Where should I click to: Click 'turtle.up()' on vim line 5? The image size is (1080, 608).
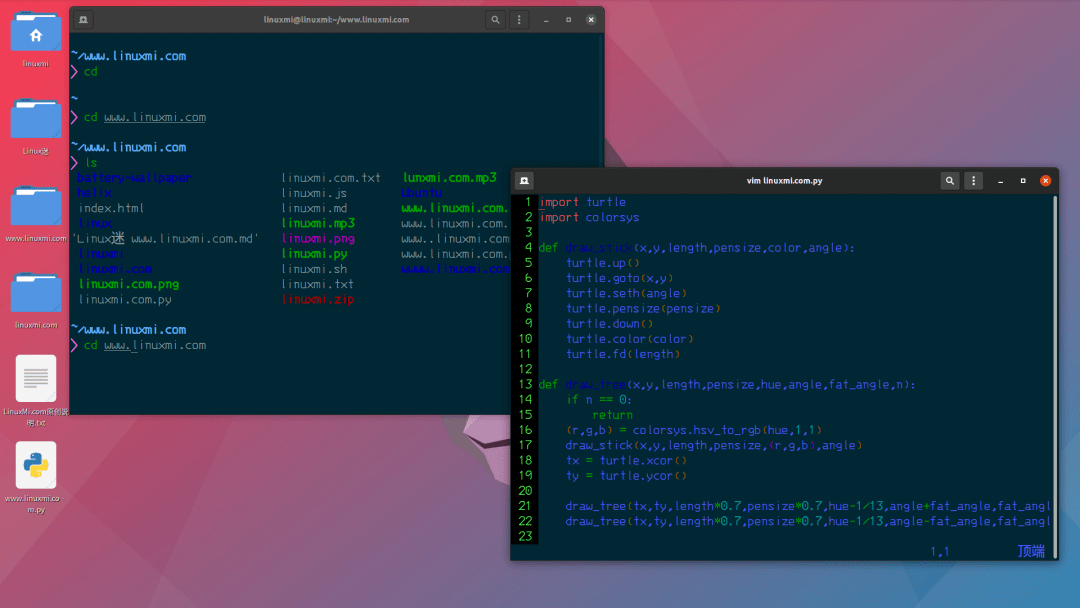coord(603,262)
